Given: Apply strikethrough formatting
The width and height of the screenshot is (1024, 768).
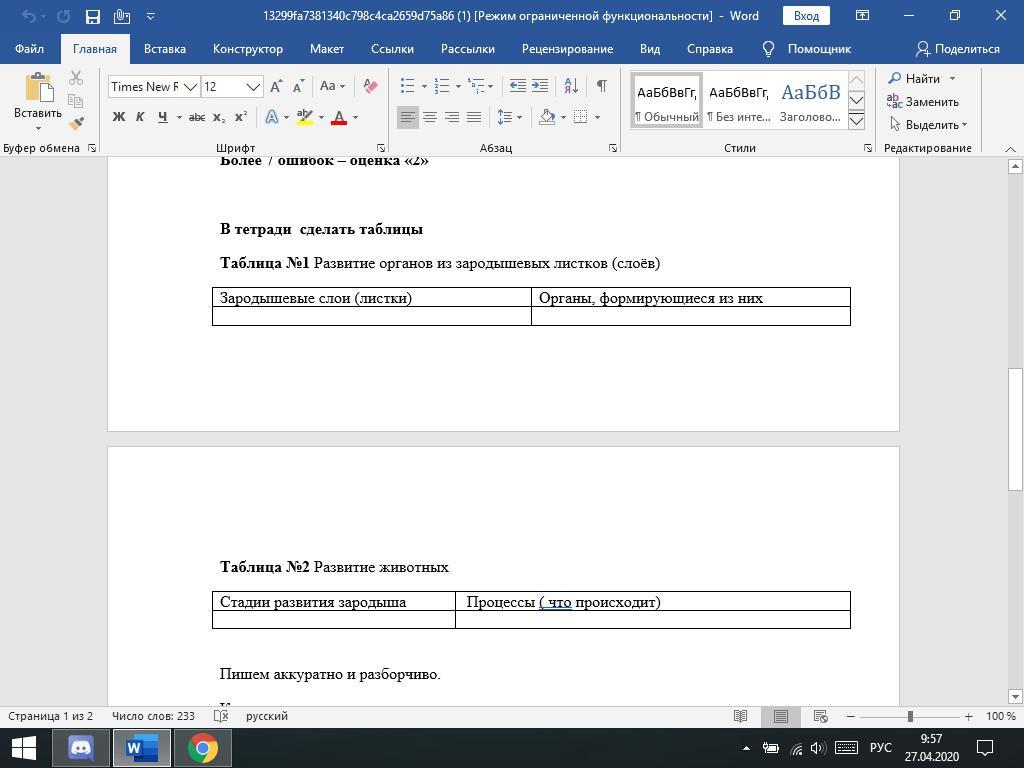Looking at the screenshot, I should pos(197,117).
